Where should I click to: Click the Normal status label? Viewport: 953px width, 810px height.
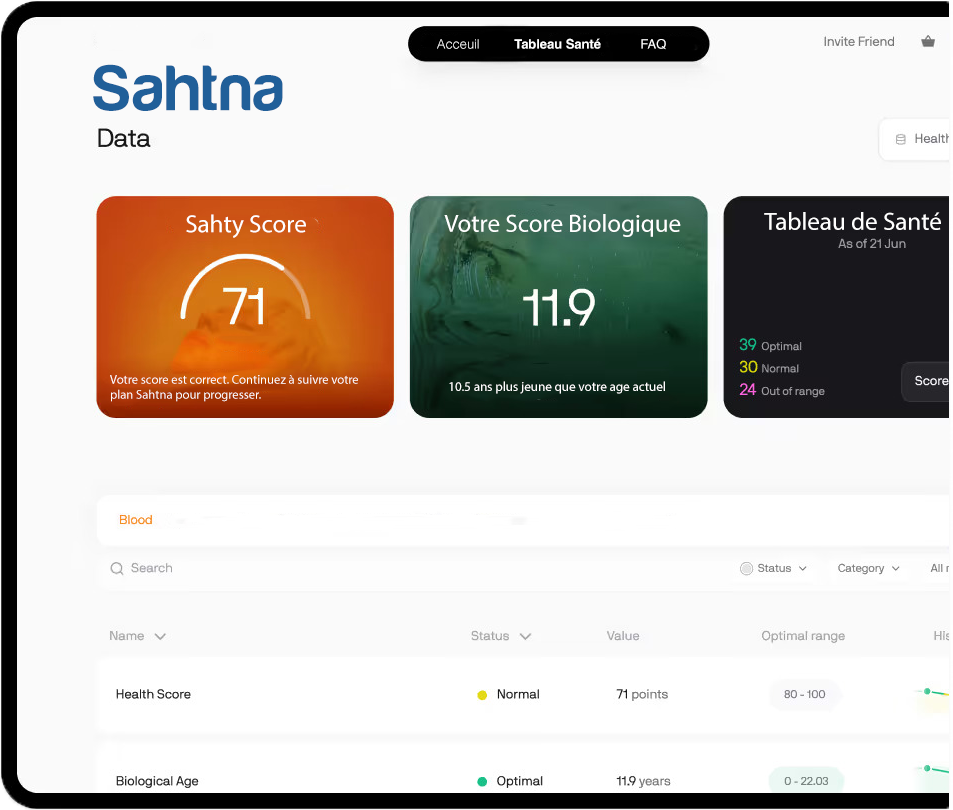[x=518, y=694]
